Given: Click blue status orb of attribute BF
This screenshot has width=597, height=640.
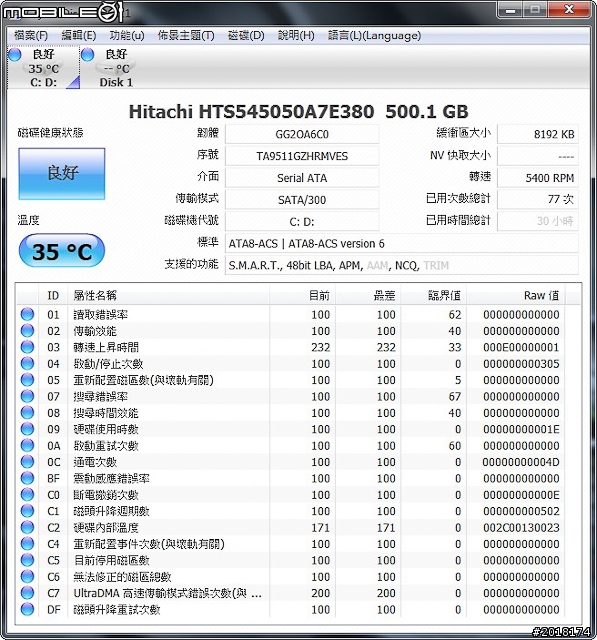Looking at the screenshot, I should coord(27,478).
